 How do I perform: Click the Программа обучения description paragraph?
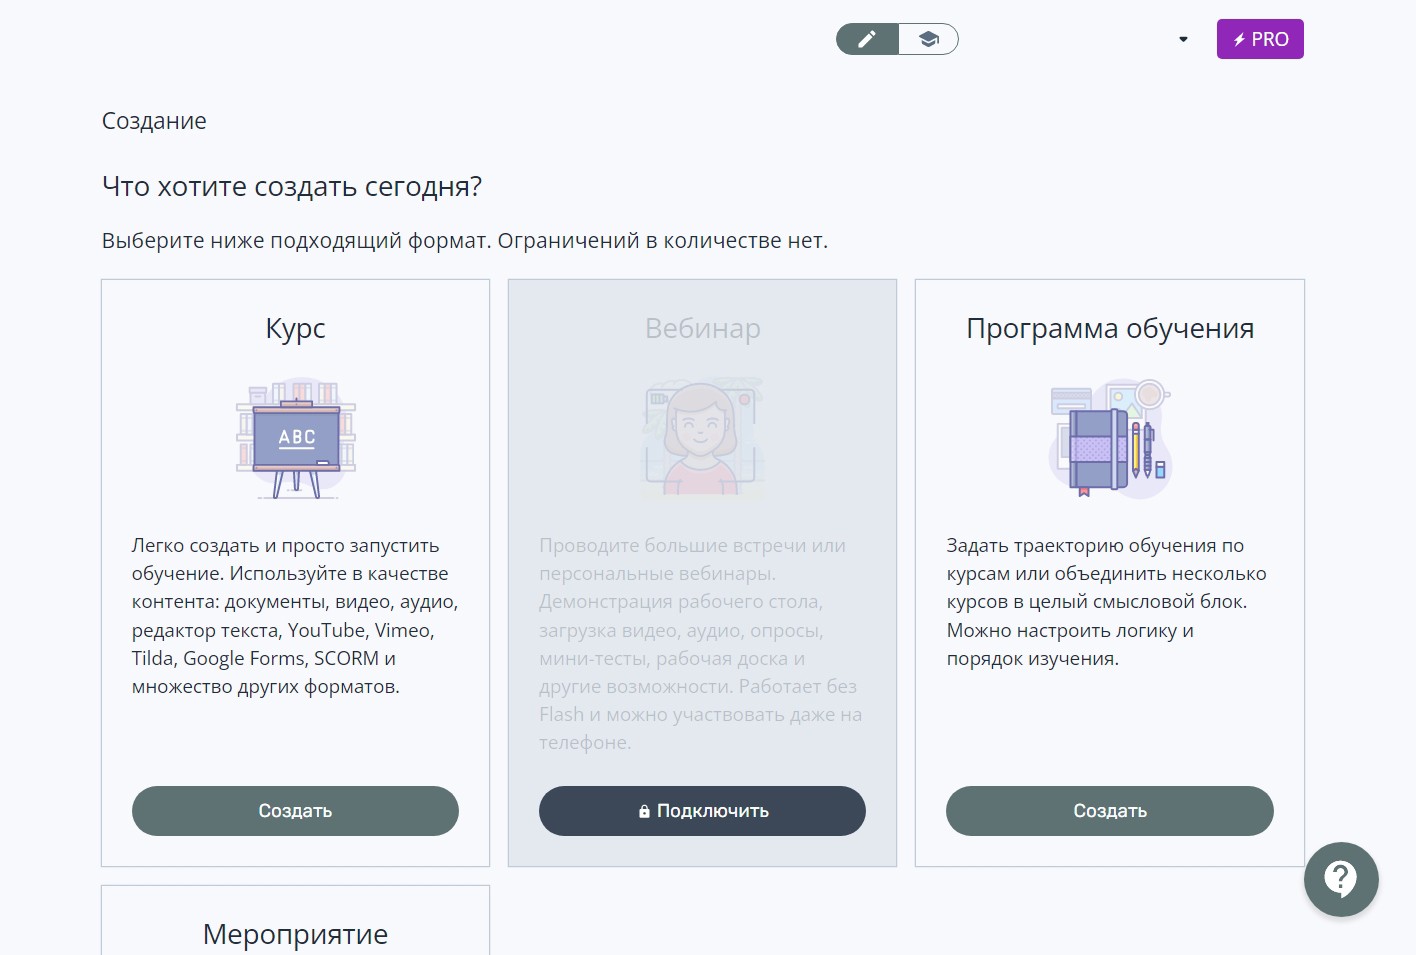coord(1107,602)
